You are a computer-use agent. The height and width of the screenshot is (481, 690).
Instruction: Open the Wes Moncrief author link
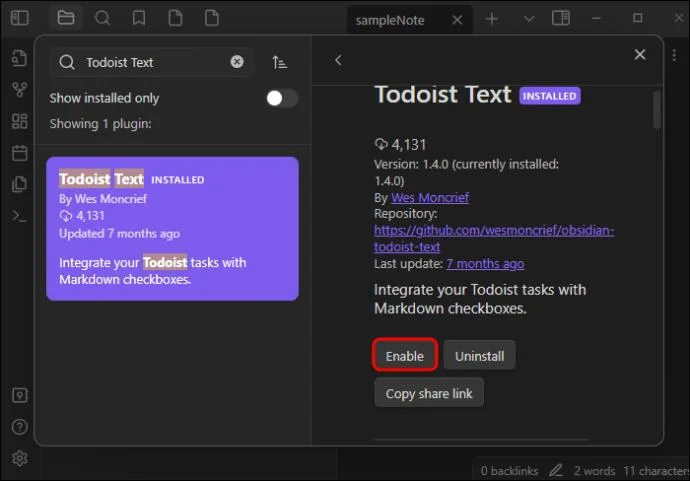pos(430,198)
